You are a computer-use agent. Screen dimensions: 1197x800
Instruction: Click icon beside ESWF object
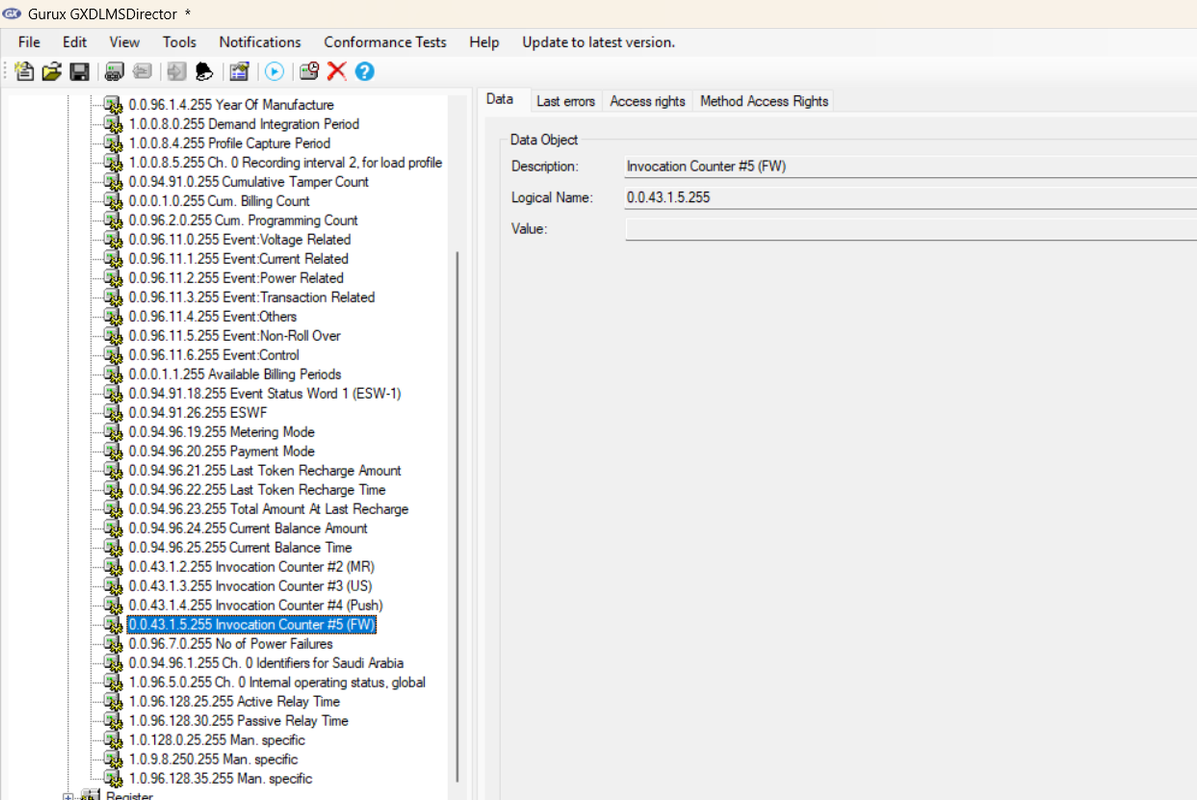click(x=113, y=413)
